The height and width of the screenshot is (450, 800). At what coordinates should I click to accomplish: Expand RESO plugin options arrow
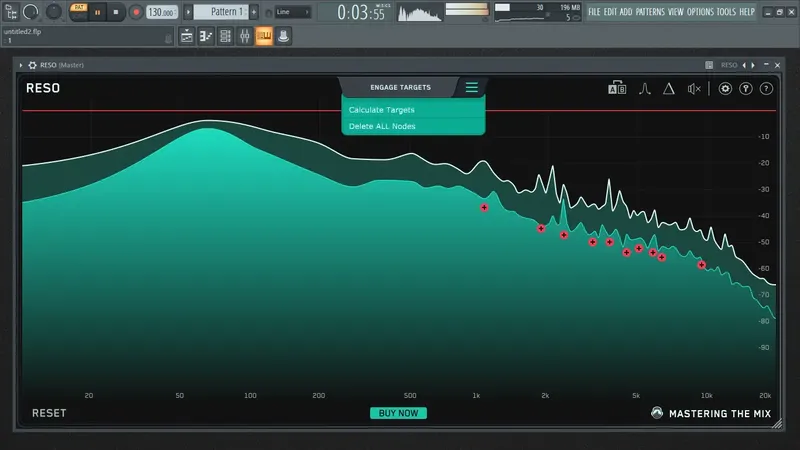point(21,65)
